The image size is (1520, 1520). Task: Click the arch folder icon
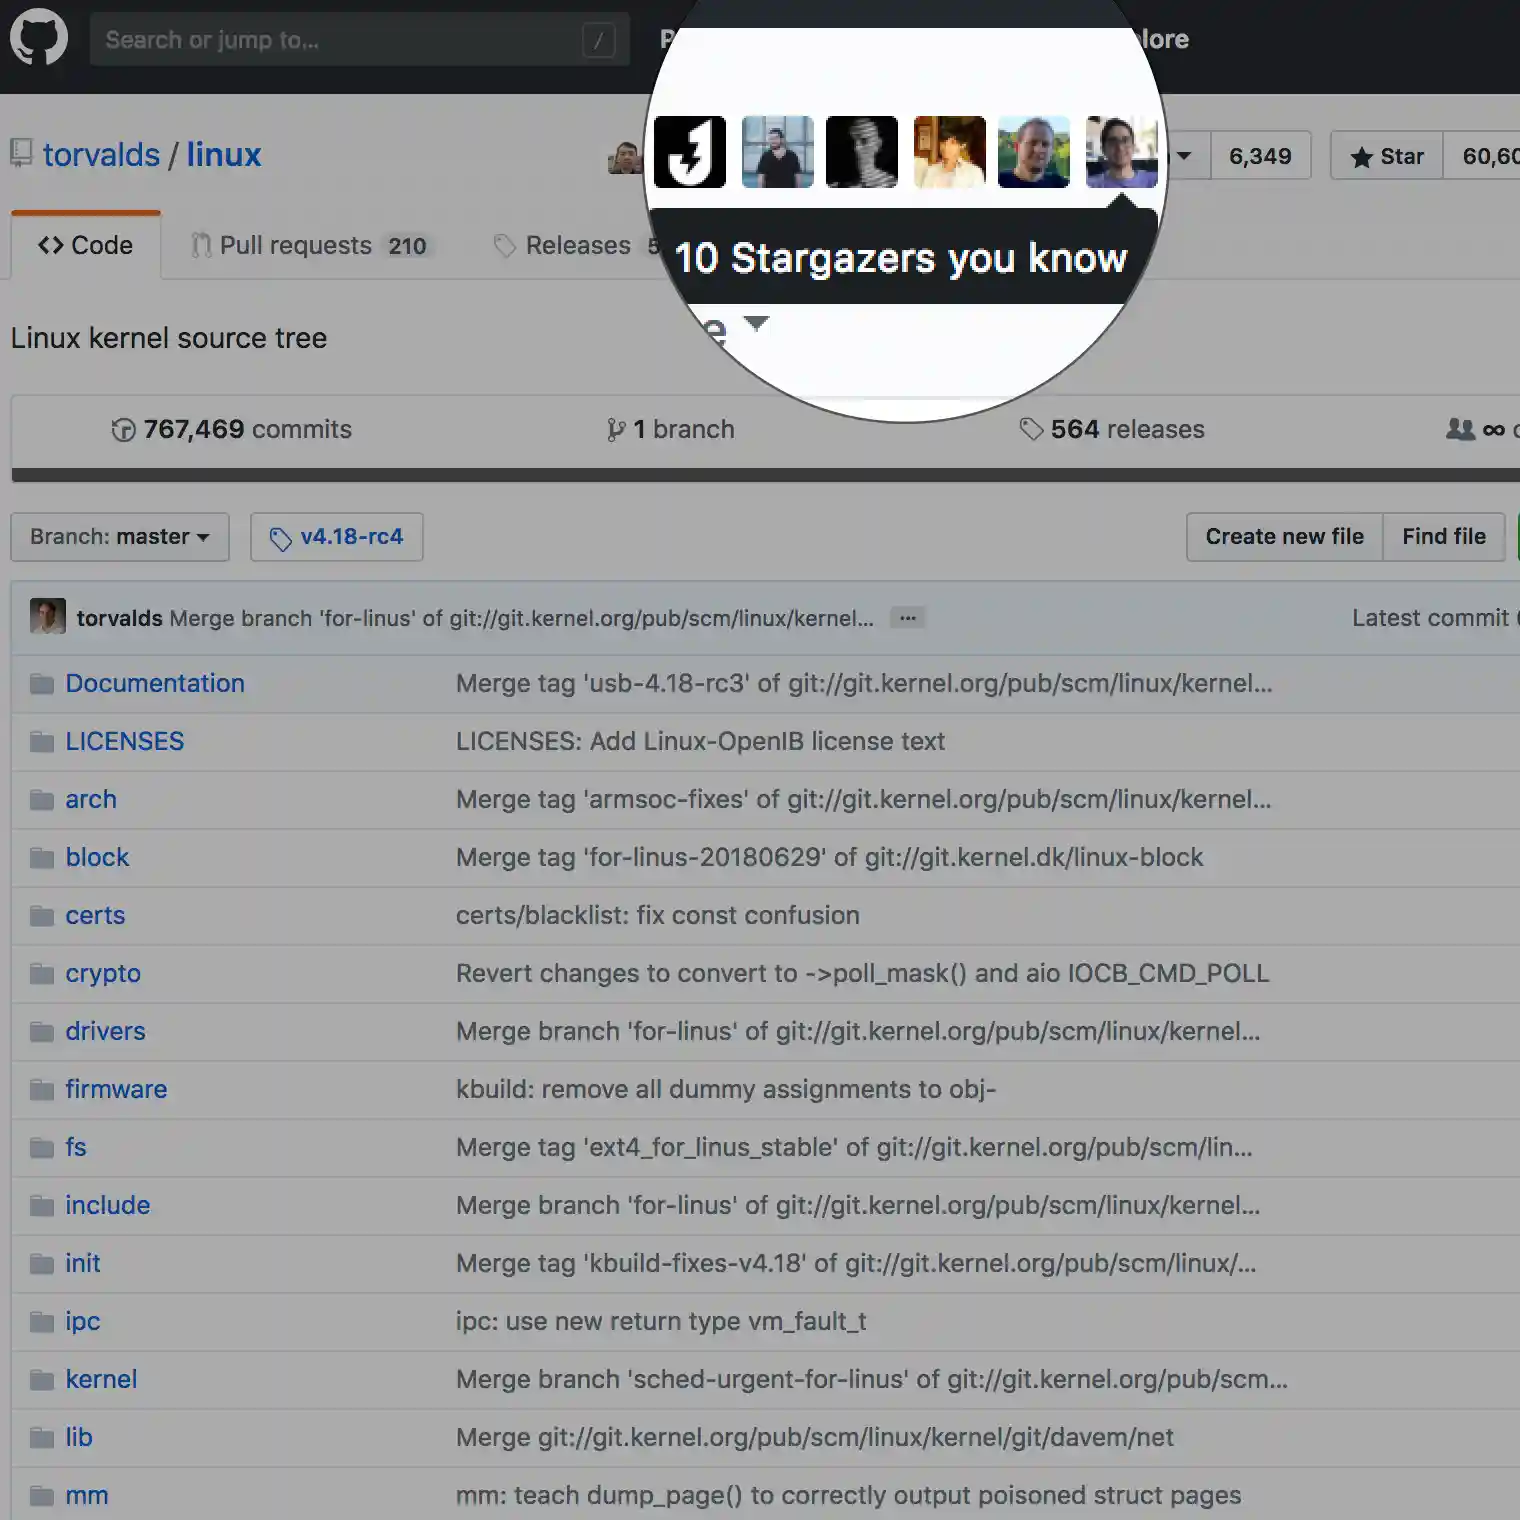point(42,800)
